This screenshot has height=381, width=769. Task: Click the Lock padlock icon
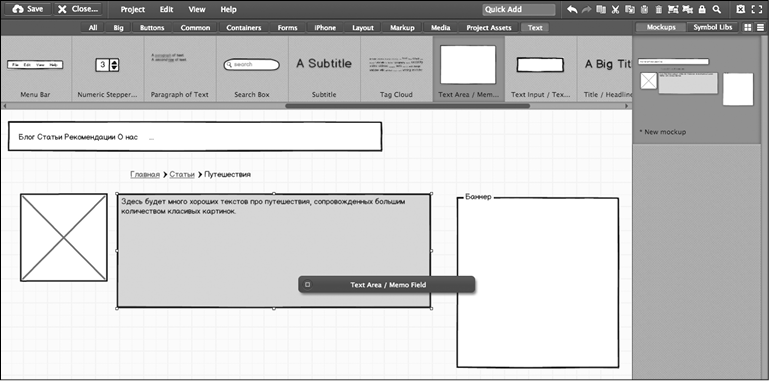point(702,9)
